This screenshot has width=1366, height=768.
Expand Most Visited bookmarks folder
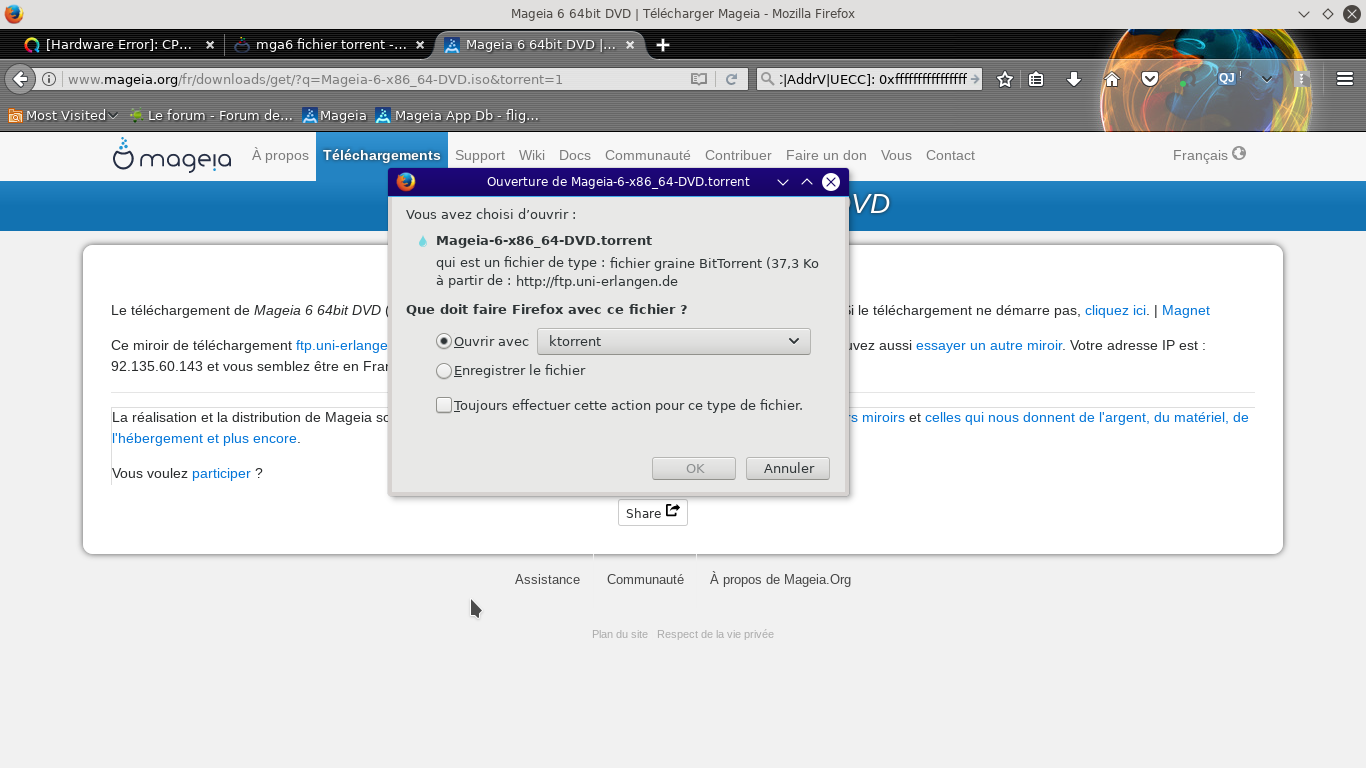[x=63, y=115]
